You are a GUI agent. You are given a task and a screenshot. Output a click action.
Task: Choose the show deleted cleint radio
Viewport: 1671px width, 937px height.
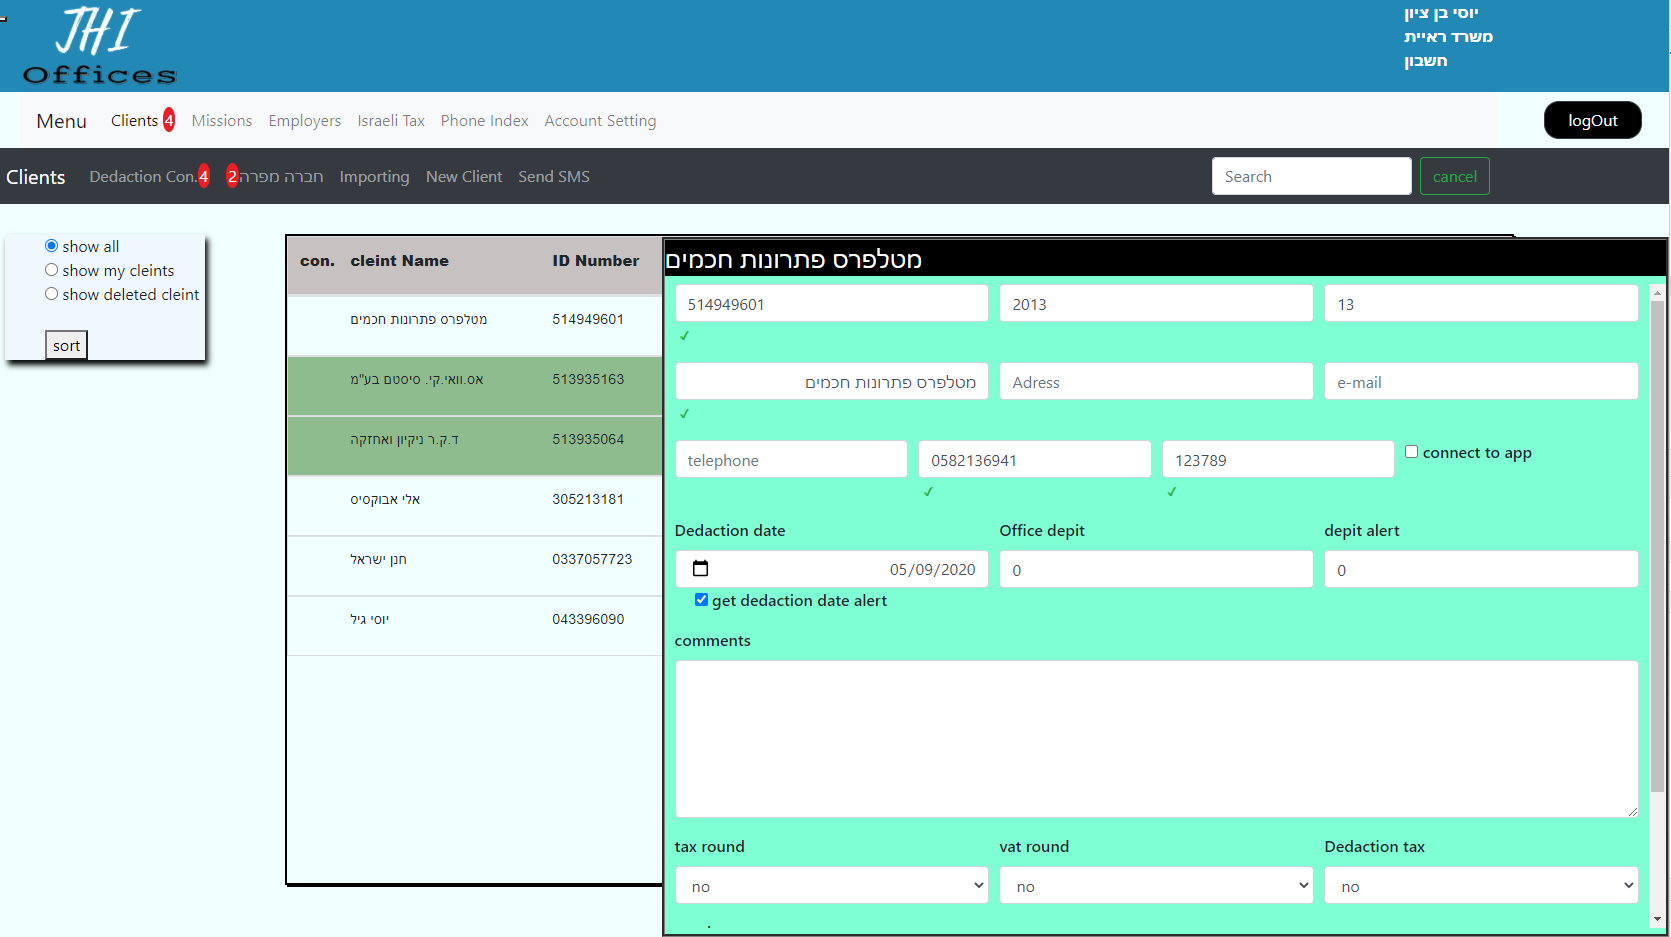click(51, 294)
